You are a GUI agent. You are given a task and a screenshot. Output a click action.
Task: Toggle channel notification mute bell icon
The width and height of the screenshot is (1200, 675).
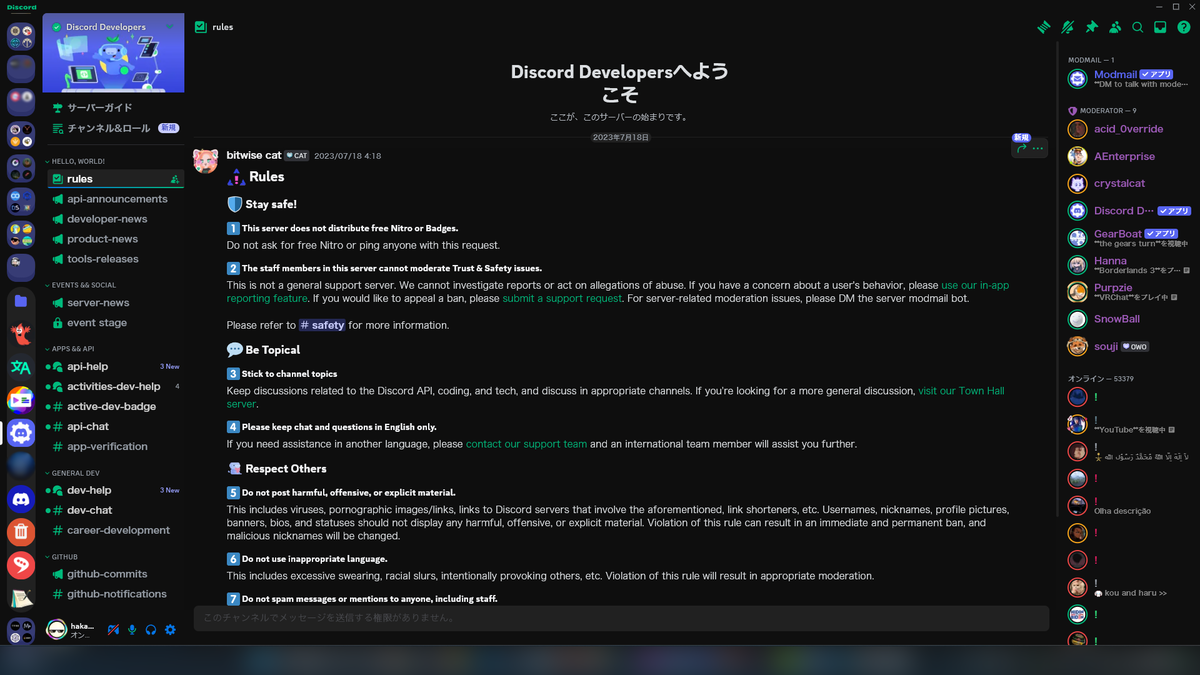[1068, 27]
